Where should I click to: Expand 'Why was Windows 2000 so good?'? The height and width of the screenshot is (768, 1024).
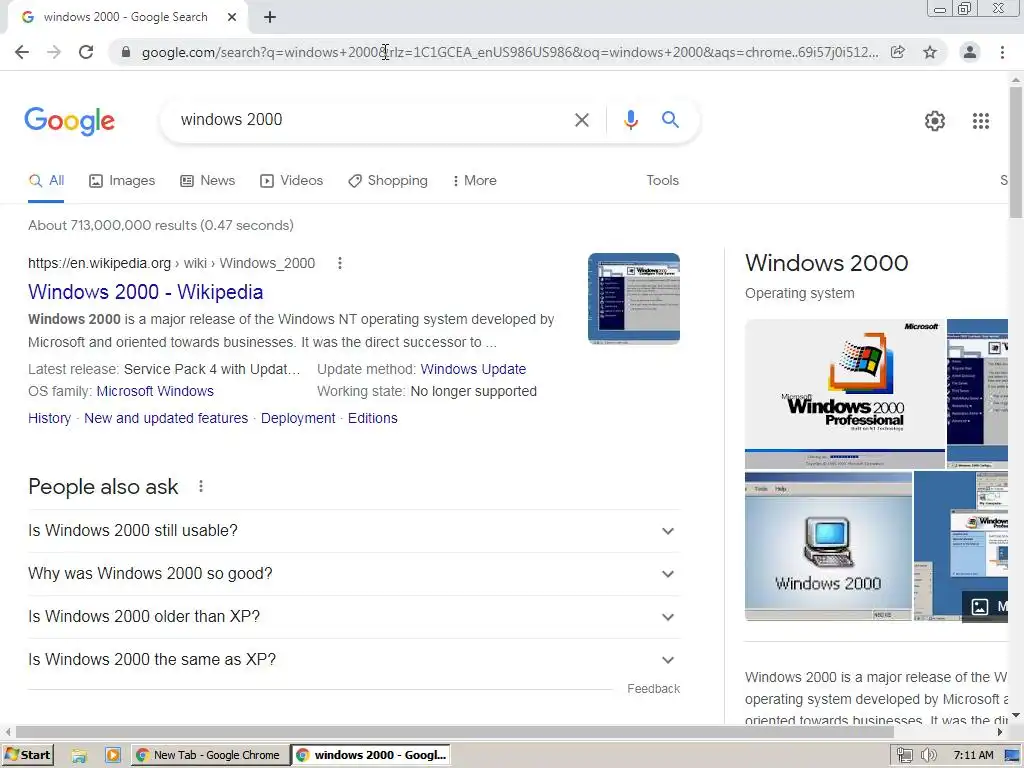click(x=354, y=574)
